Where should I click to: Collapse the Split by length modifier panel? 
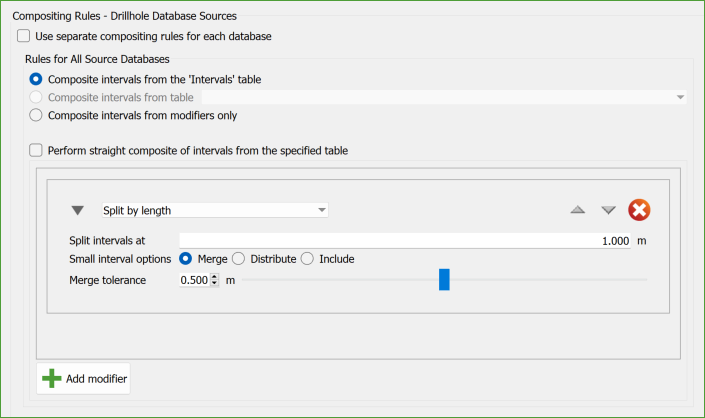(x=78, y=211)
